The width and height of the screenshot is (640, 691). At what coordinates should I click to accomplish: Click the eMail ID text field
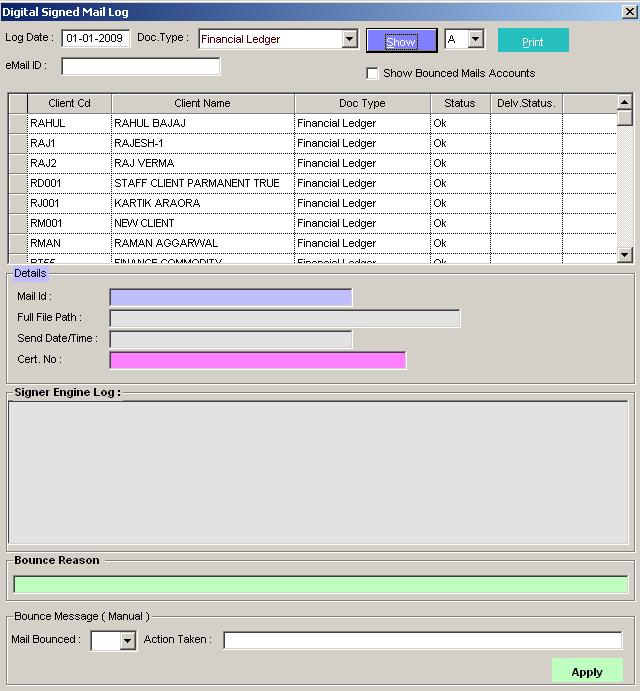[x=140, y=67]
